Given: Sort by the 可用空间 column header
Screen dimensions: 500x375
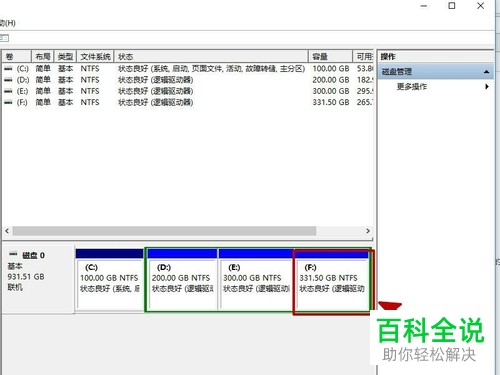Looking at the screenshot, I should [363, 56].
